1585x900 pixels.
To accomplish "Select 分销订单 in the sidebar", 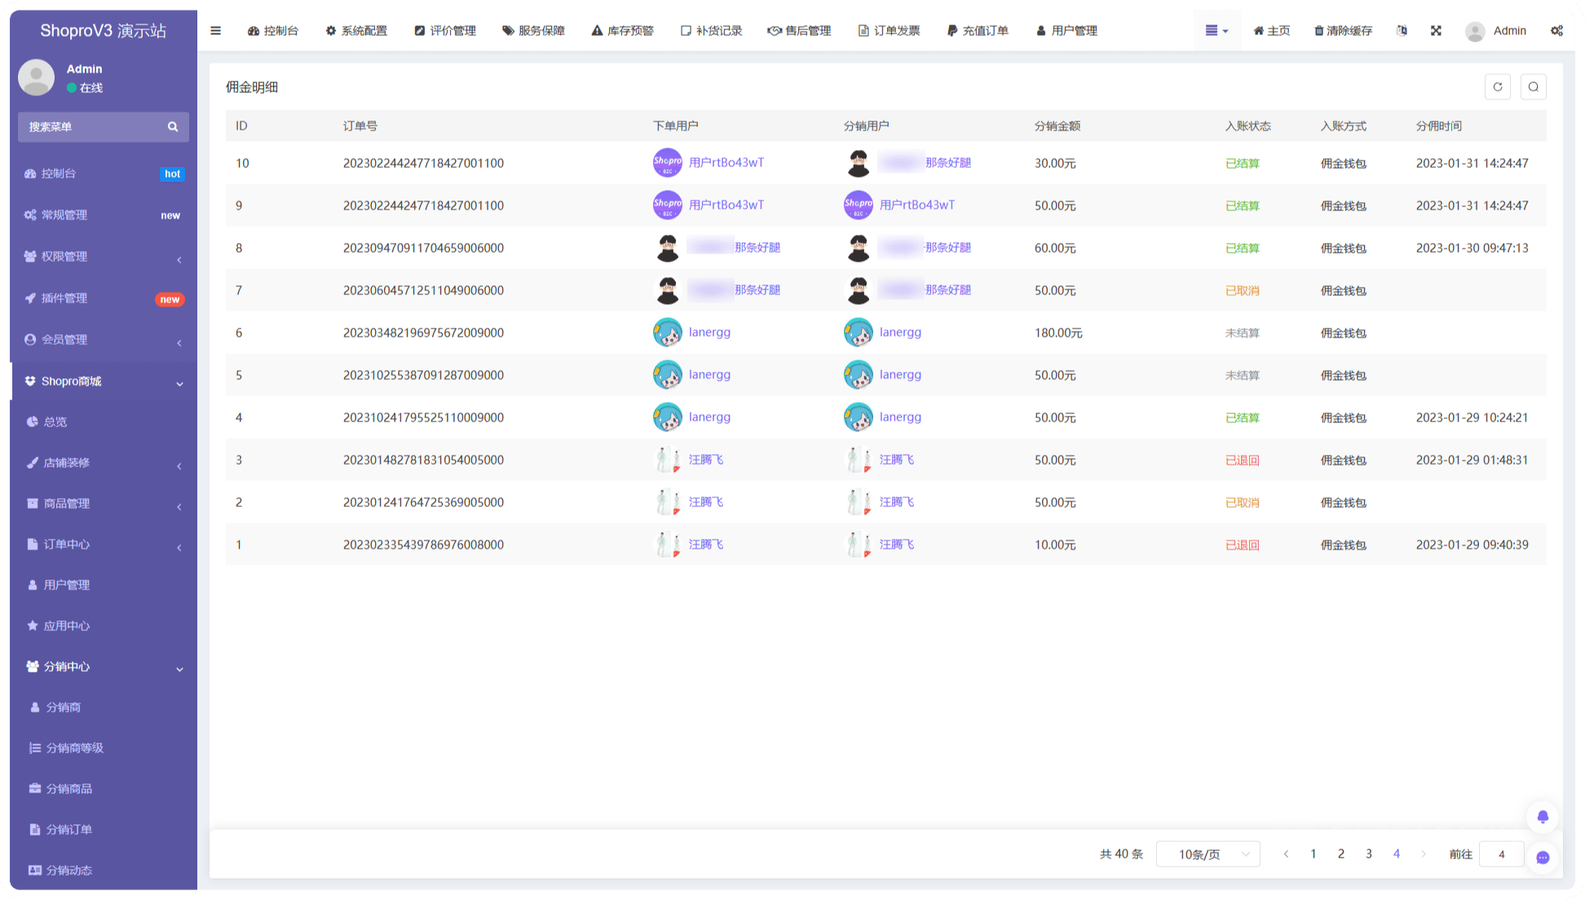I will point(69,830).
